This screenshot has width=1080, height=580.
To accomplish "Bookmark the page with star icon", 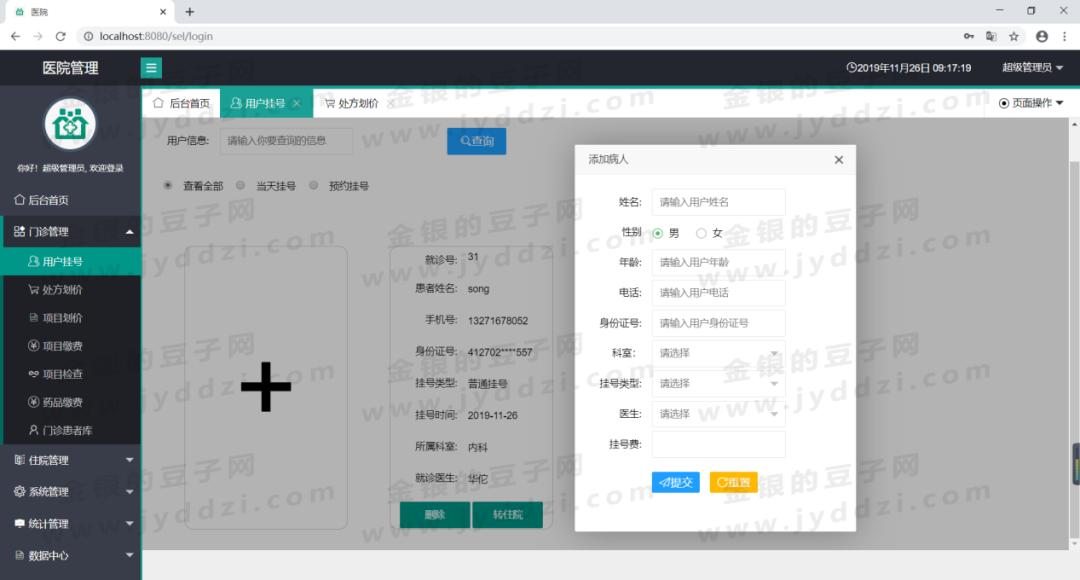I will [x=1014, y=36].
